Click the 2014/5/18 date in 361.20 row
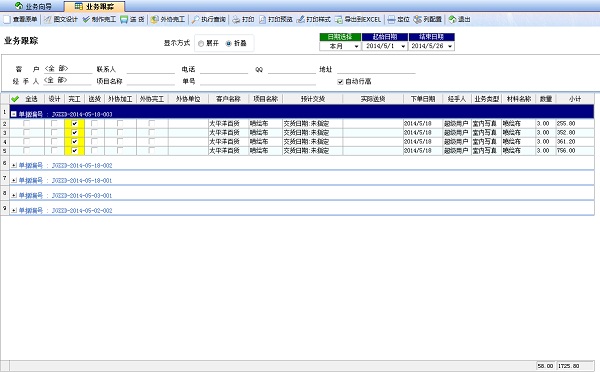Image resolution: width=600 pixels, height=372 pixels. (423, 142)
